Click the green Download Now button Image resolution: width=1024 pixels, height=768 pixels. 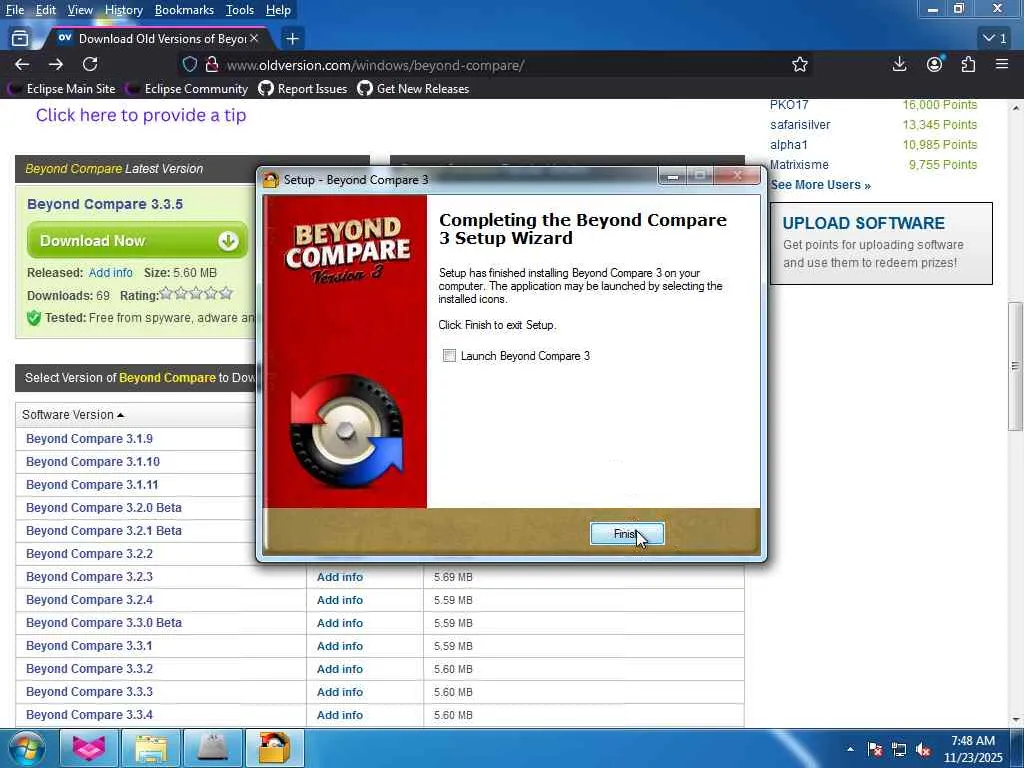point(138,240)
